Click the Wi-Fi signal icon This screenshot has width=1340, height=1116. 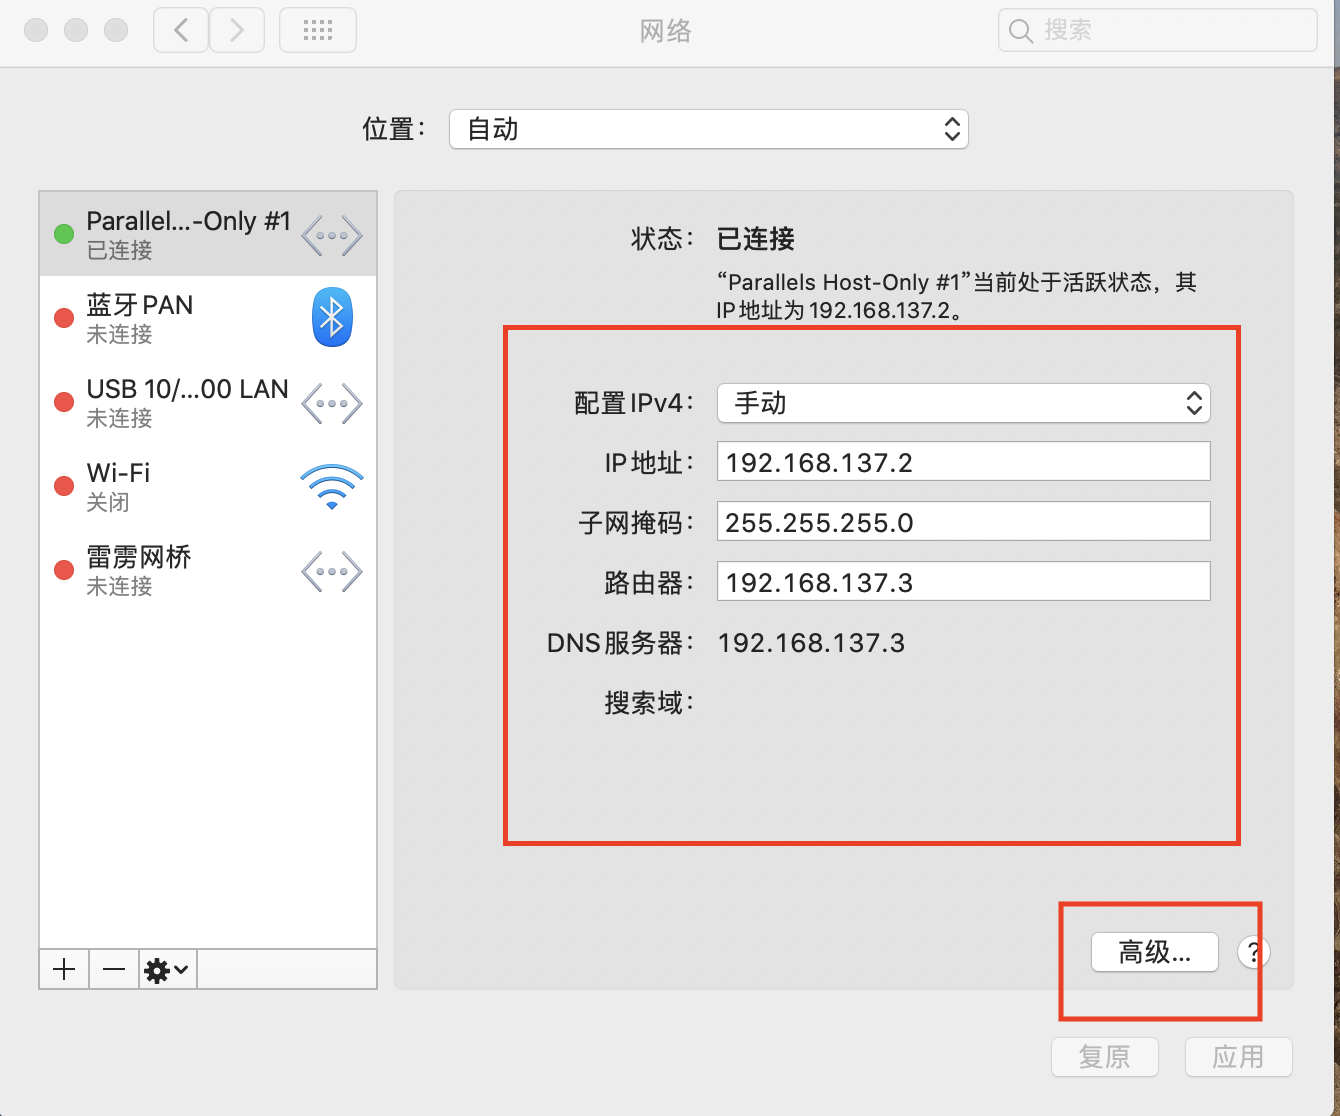[332, 487]
